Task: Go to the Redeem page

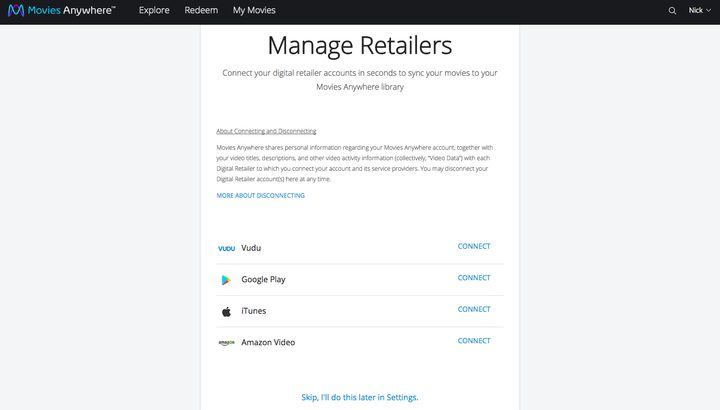Action: click(201, 10)
